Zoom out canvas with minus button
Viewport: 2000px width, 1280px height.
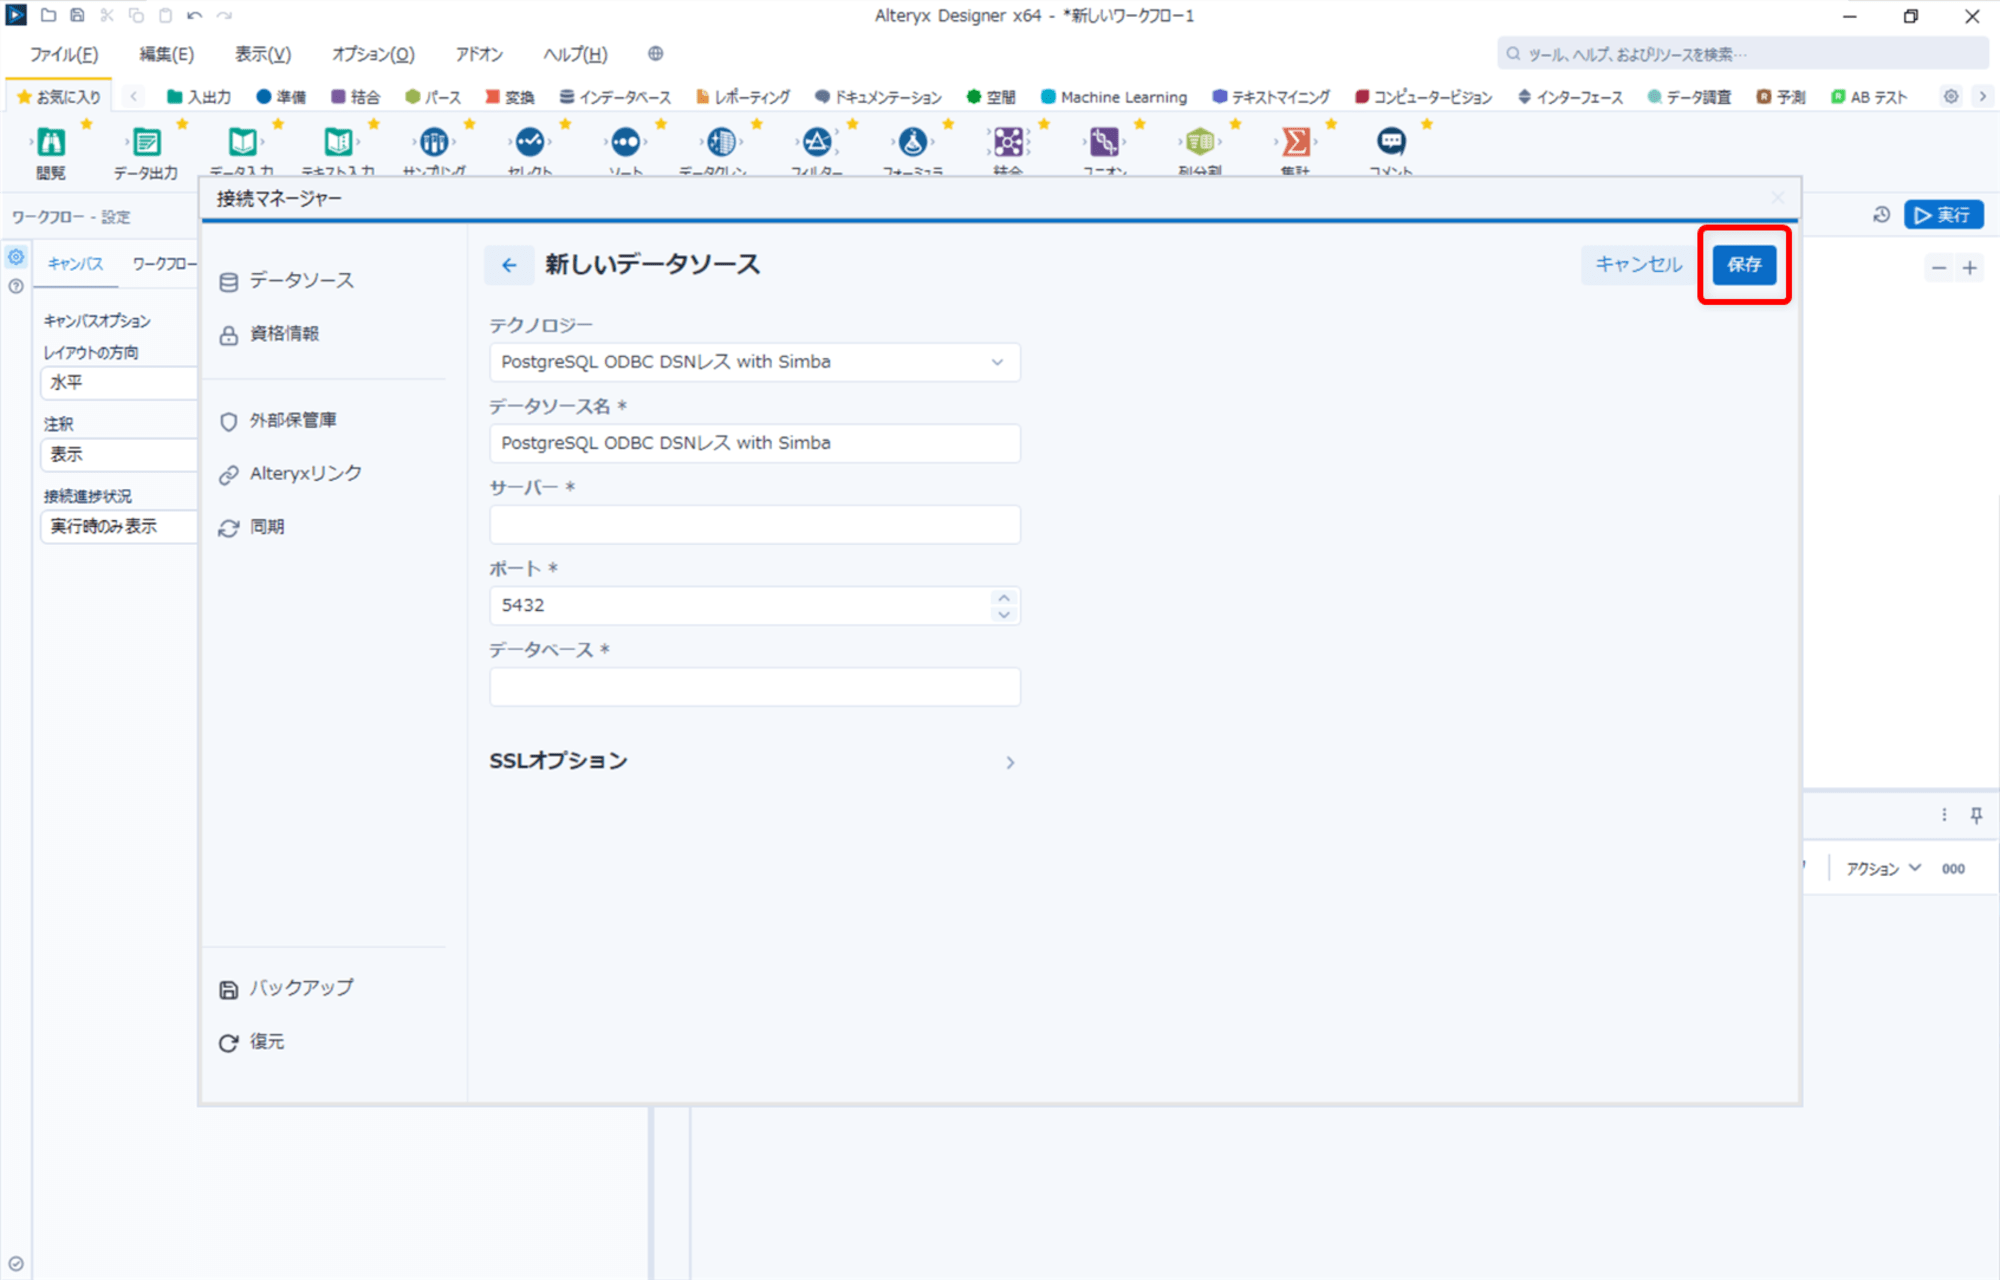[x=1939, y=268]
